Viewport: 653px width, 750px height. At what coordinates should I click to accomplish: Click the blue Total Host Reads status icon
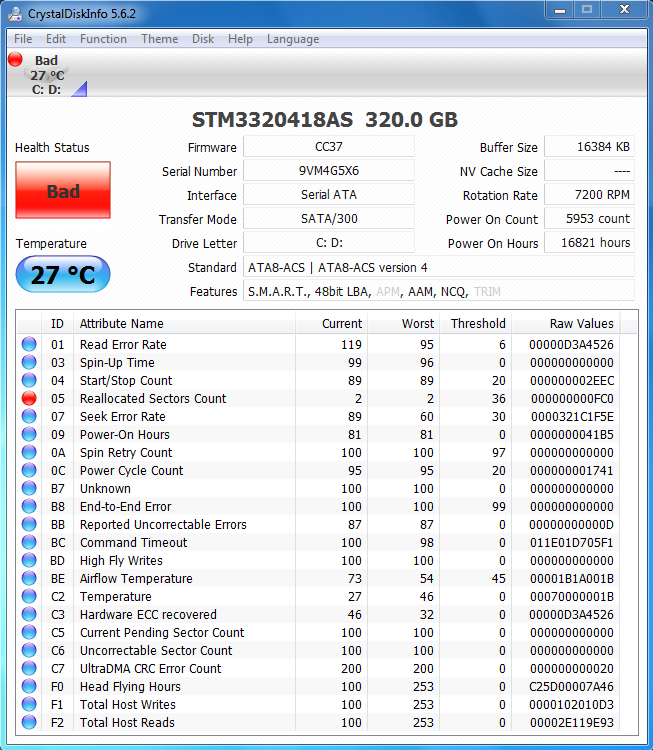tap(29, 722)
